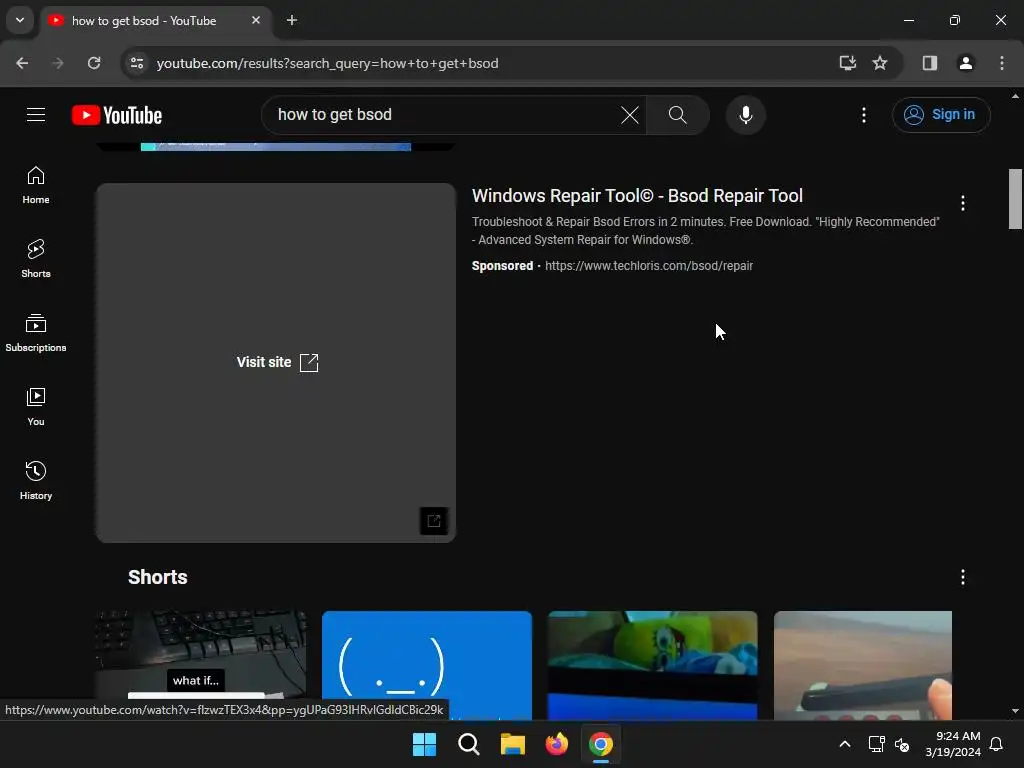The image size is (1024, 768).
Task: Open a new tab
Action: (x=292, y=20)
